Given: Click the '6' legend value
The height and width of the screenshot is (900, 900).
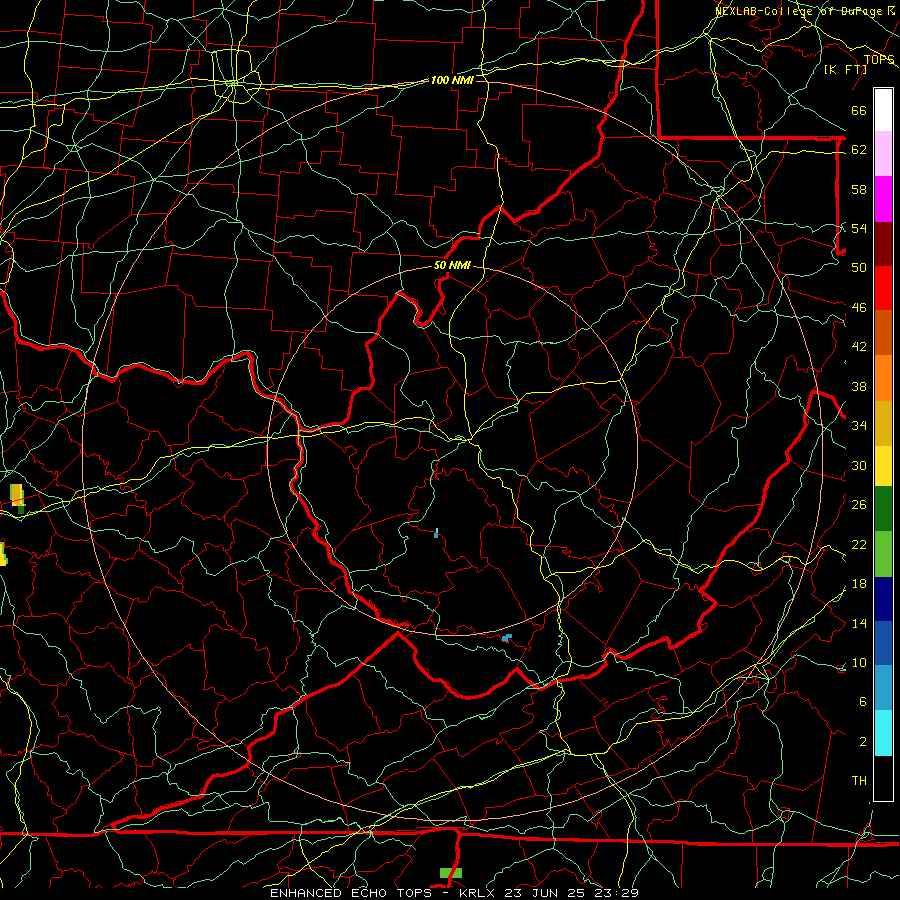Looking at the screenshot, I should 862,701.
